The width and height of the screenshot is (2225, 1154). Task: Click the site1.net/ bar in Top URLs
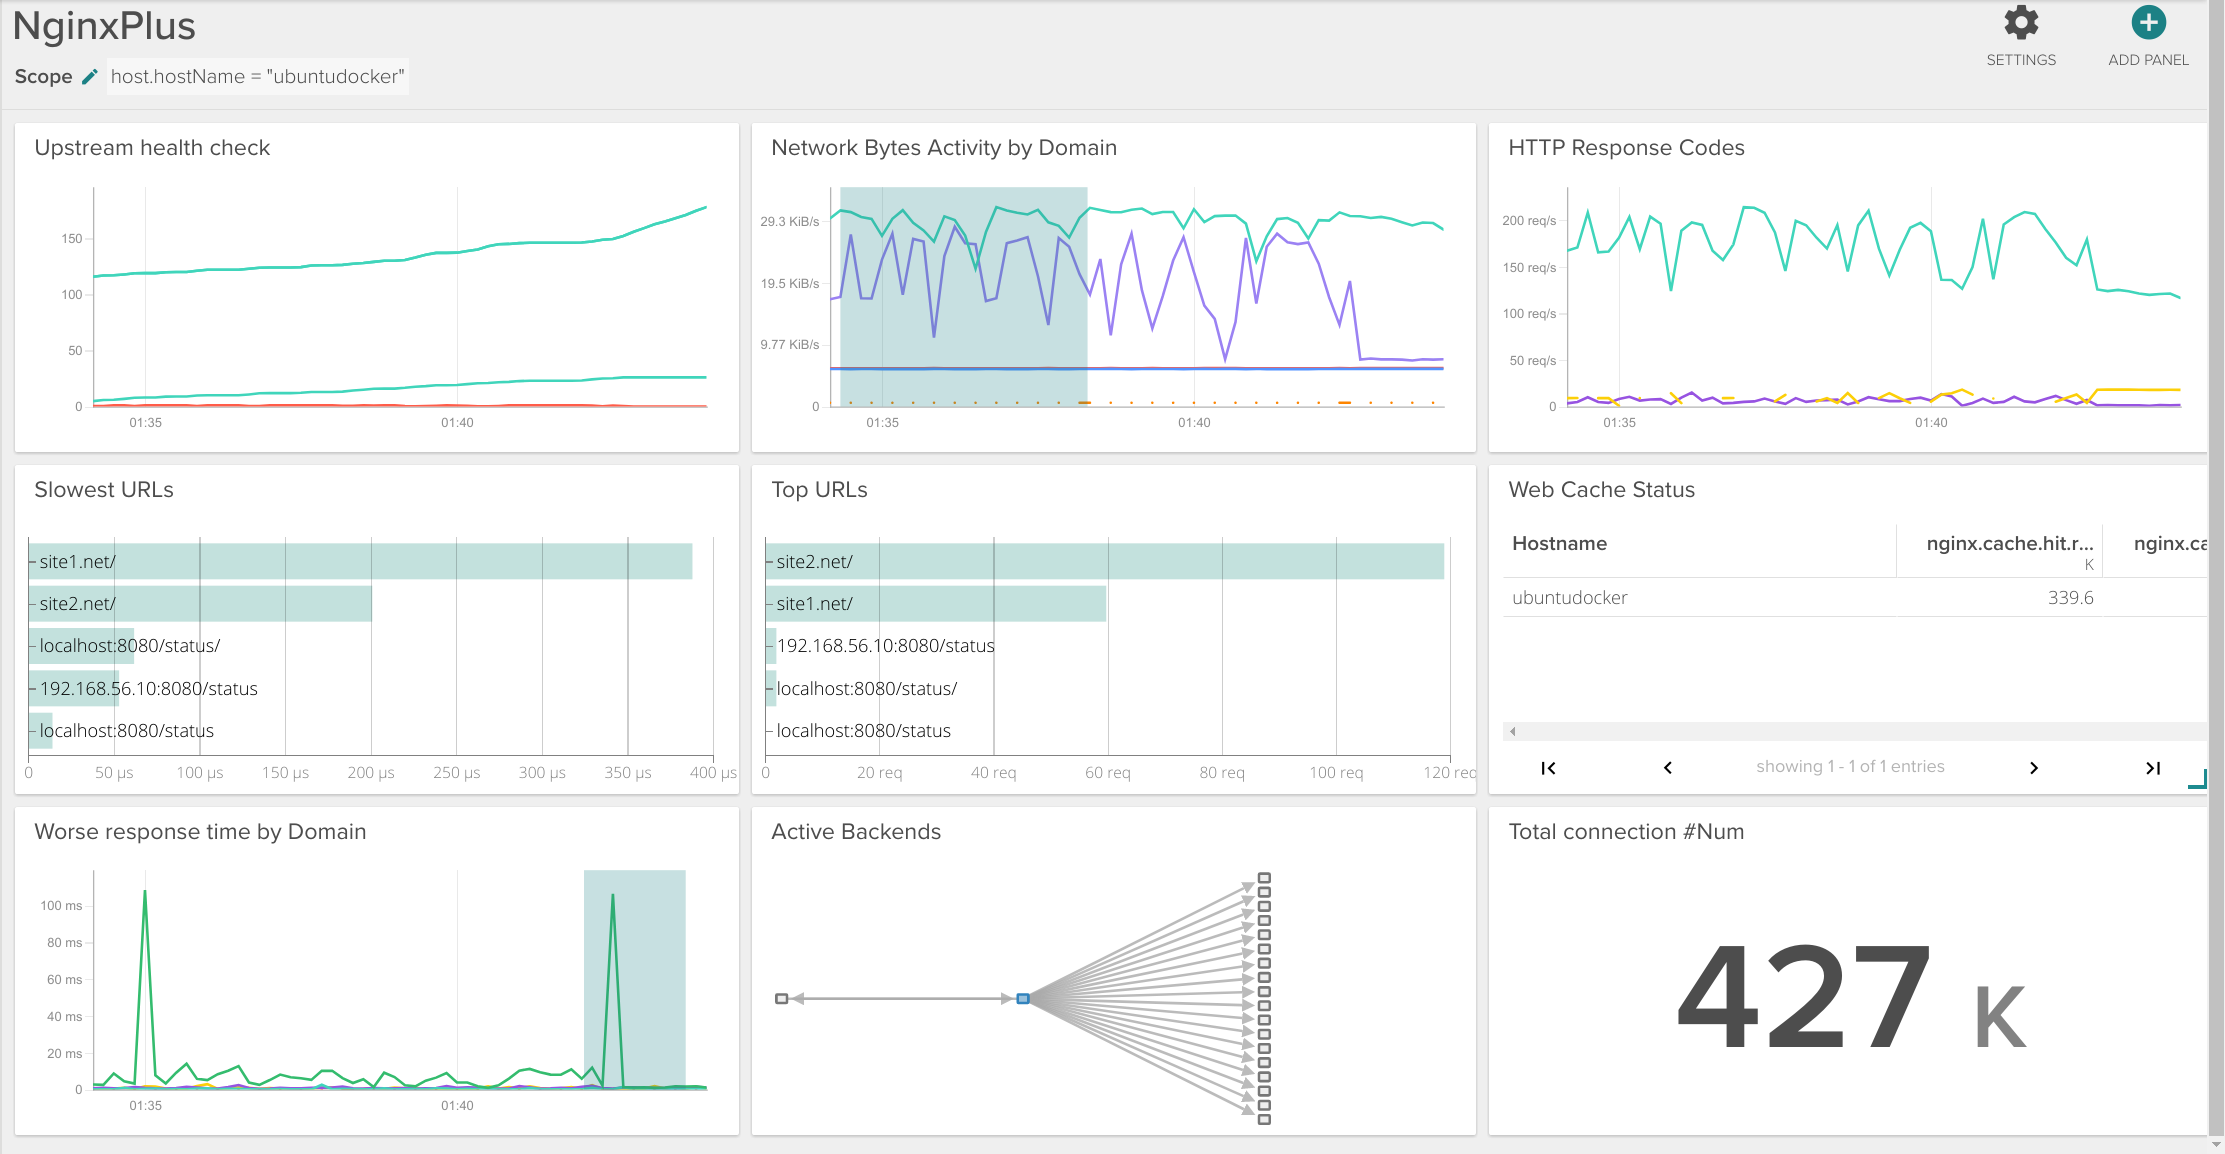[x=936, y=604]
